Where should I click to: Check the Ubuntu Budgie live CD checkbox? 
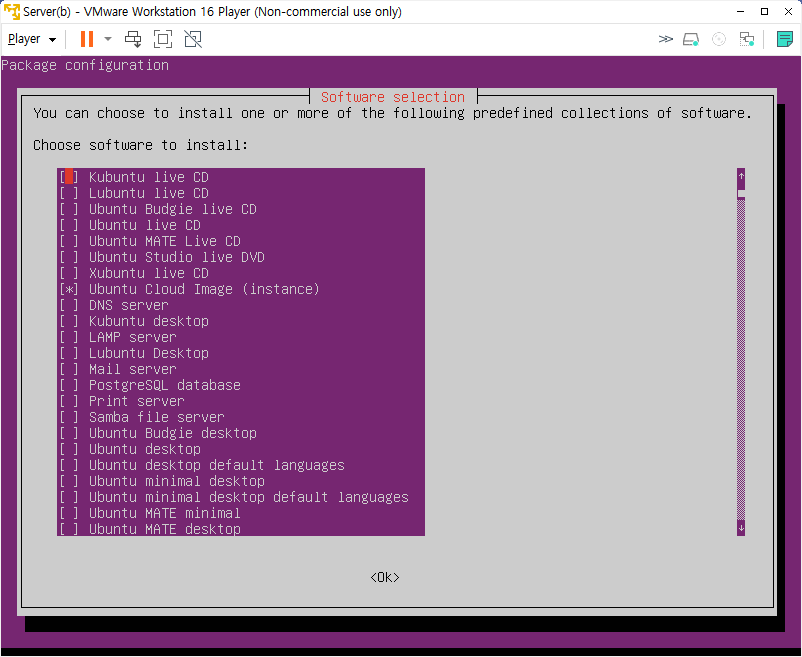[x=69, y=209]
